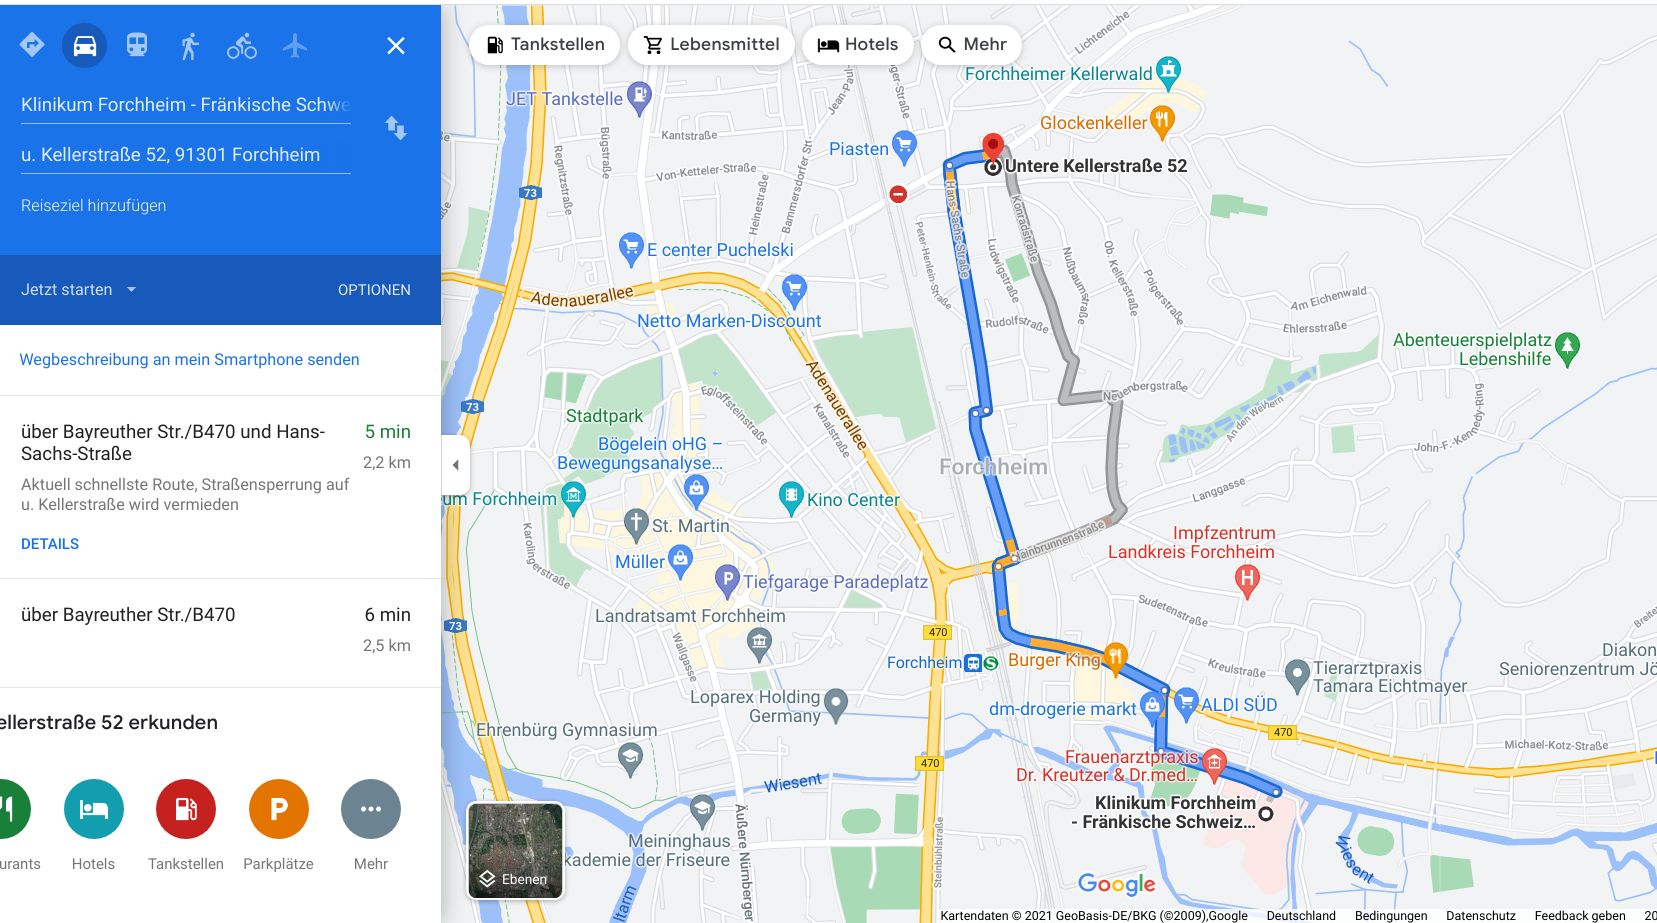Open the Mehr search category chip
The height and width of the screenshot is (923, 1657).
(972, 45)
